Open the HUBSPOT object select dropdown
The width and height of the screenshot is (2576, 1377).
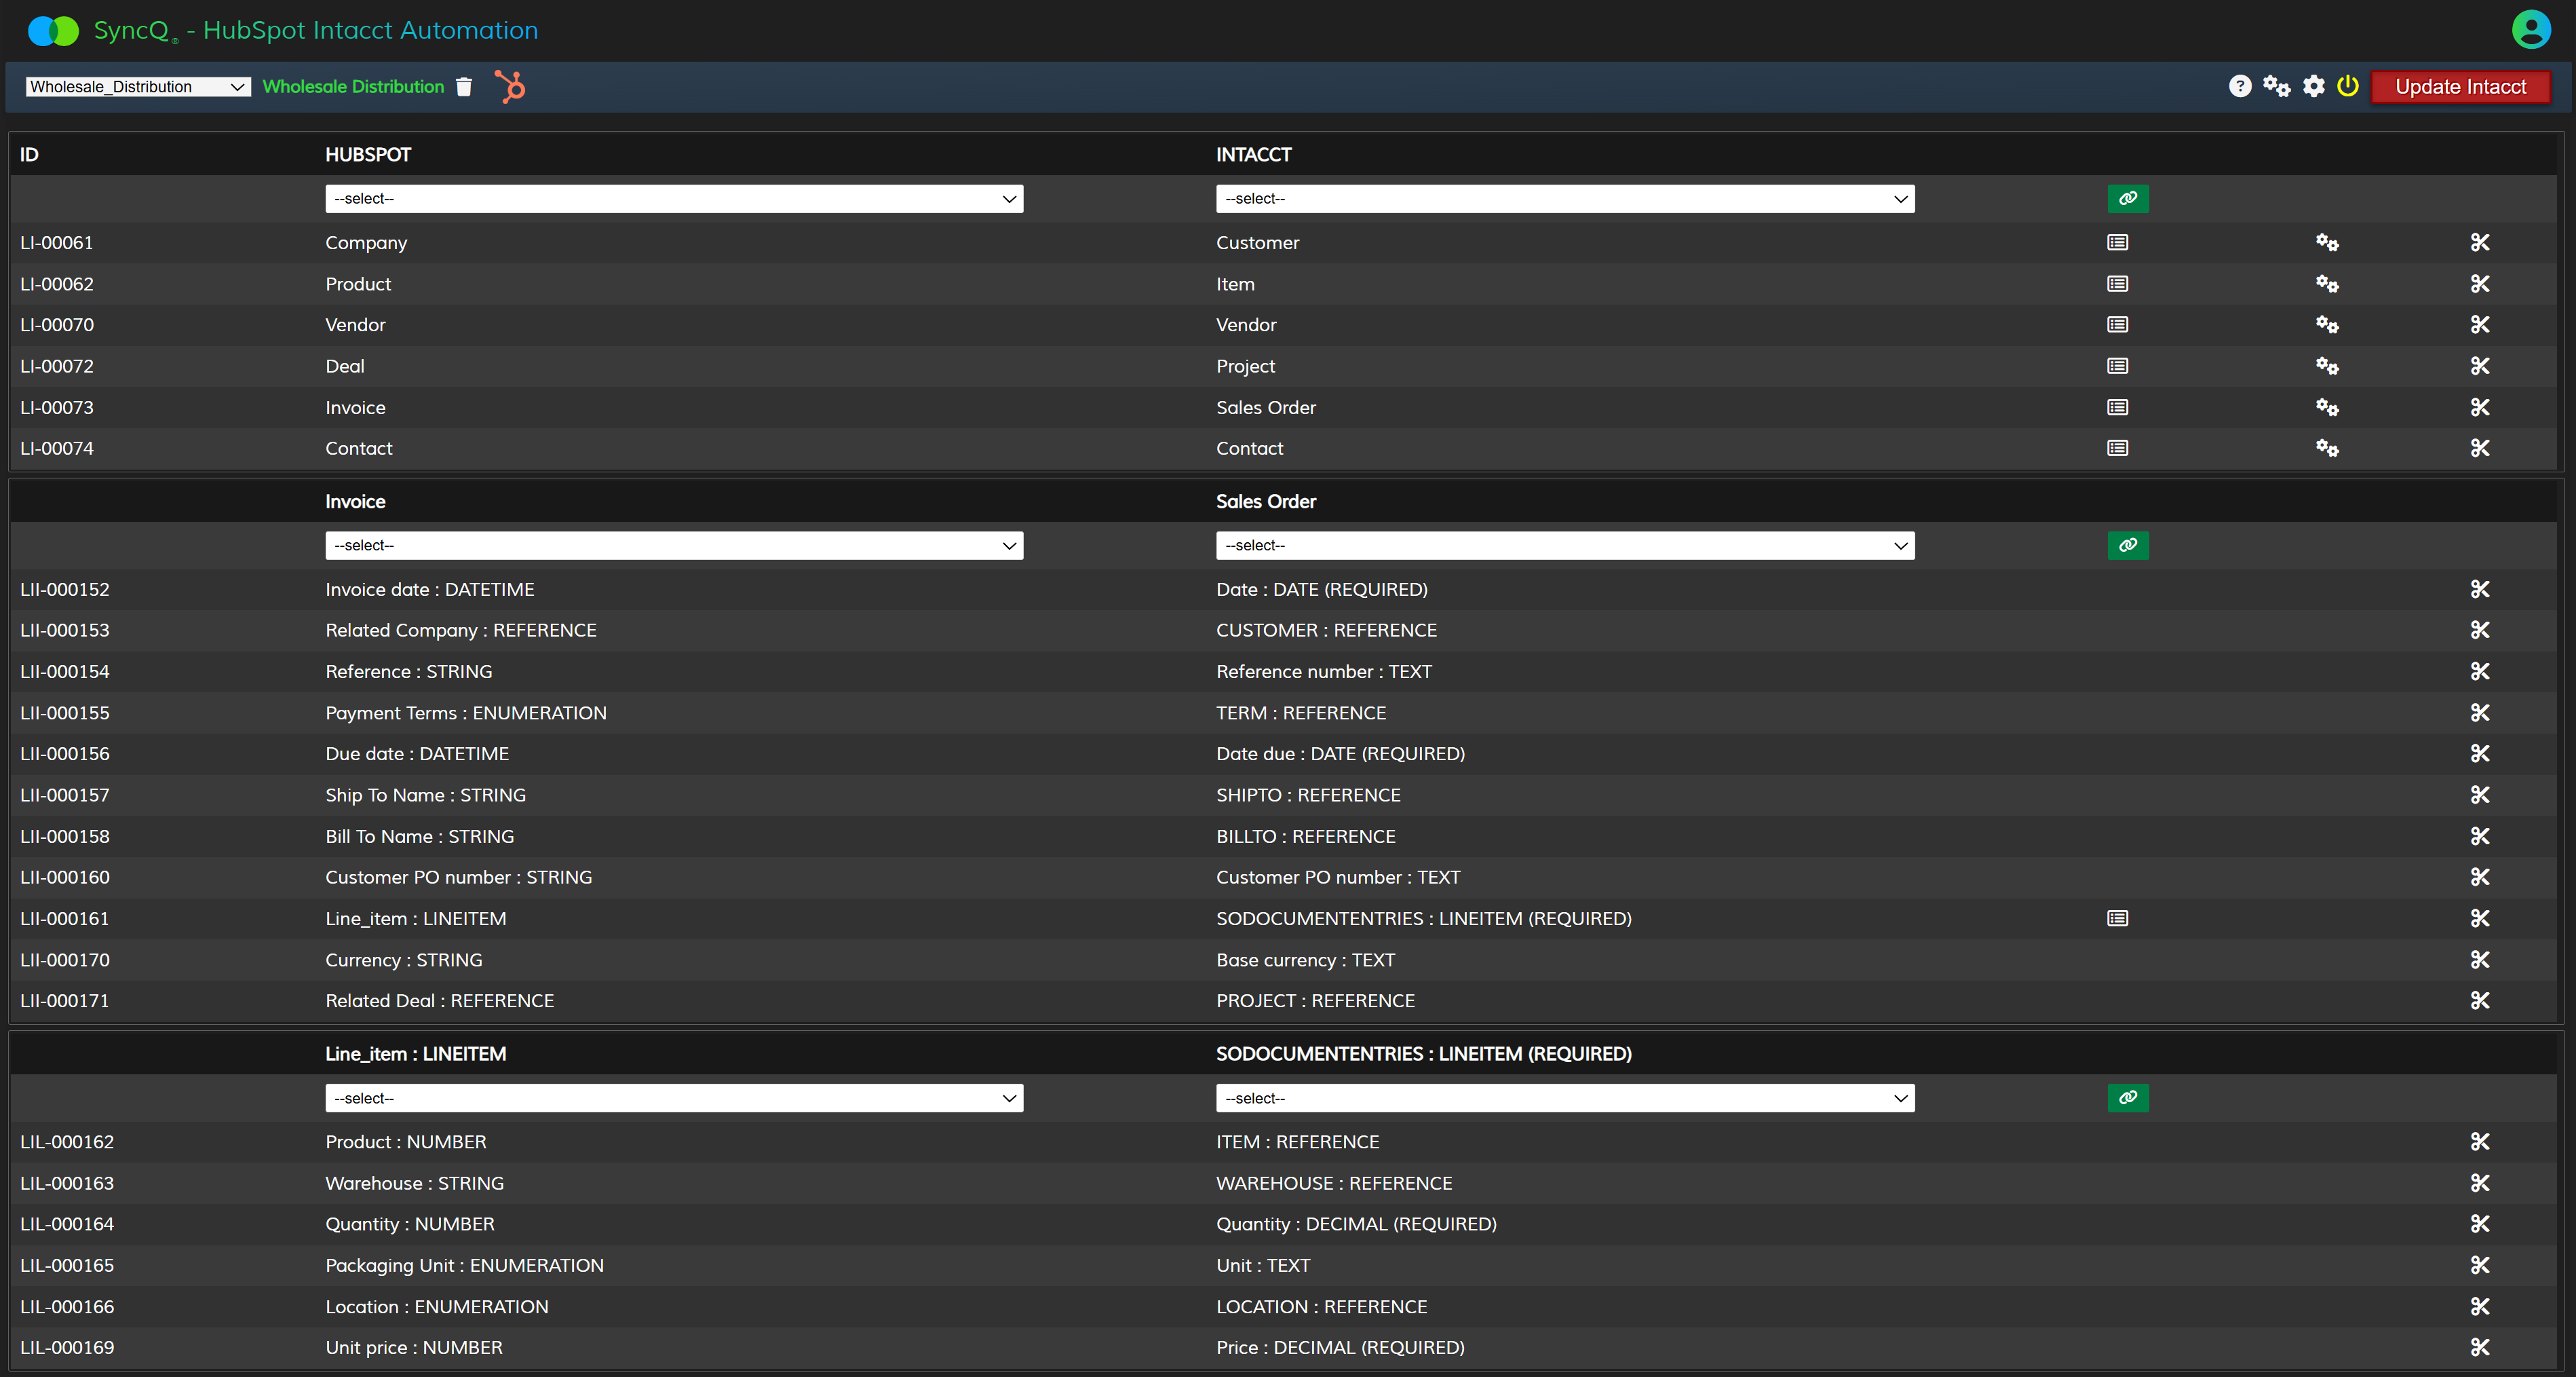[x=673, y=199]
